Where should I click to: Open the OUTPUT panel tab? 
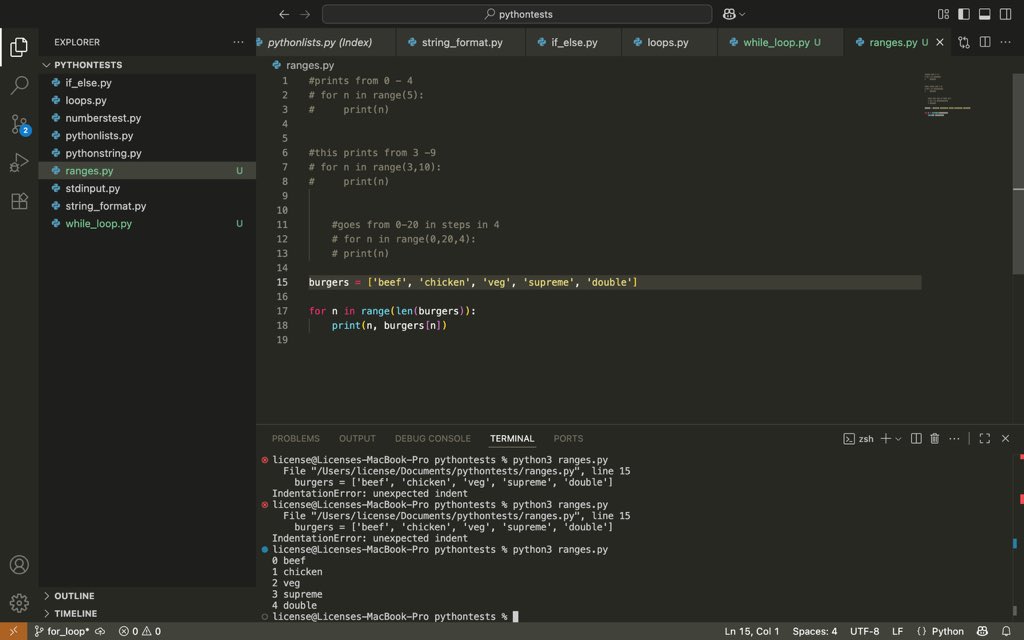tap(357, 438)
